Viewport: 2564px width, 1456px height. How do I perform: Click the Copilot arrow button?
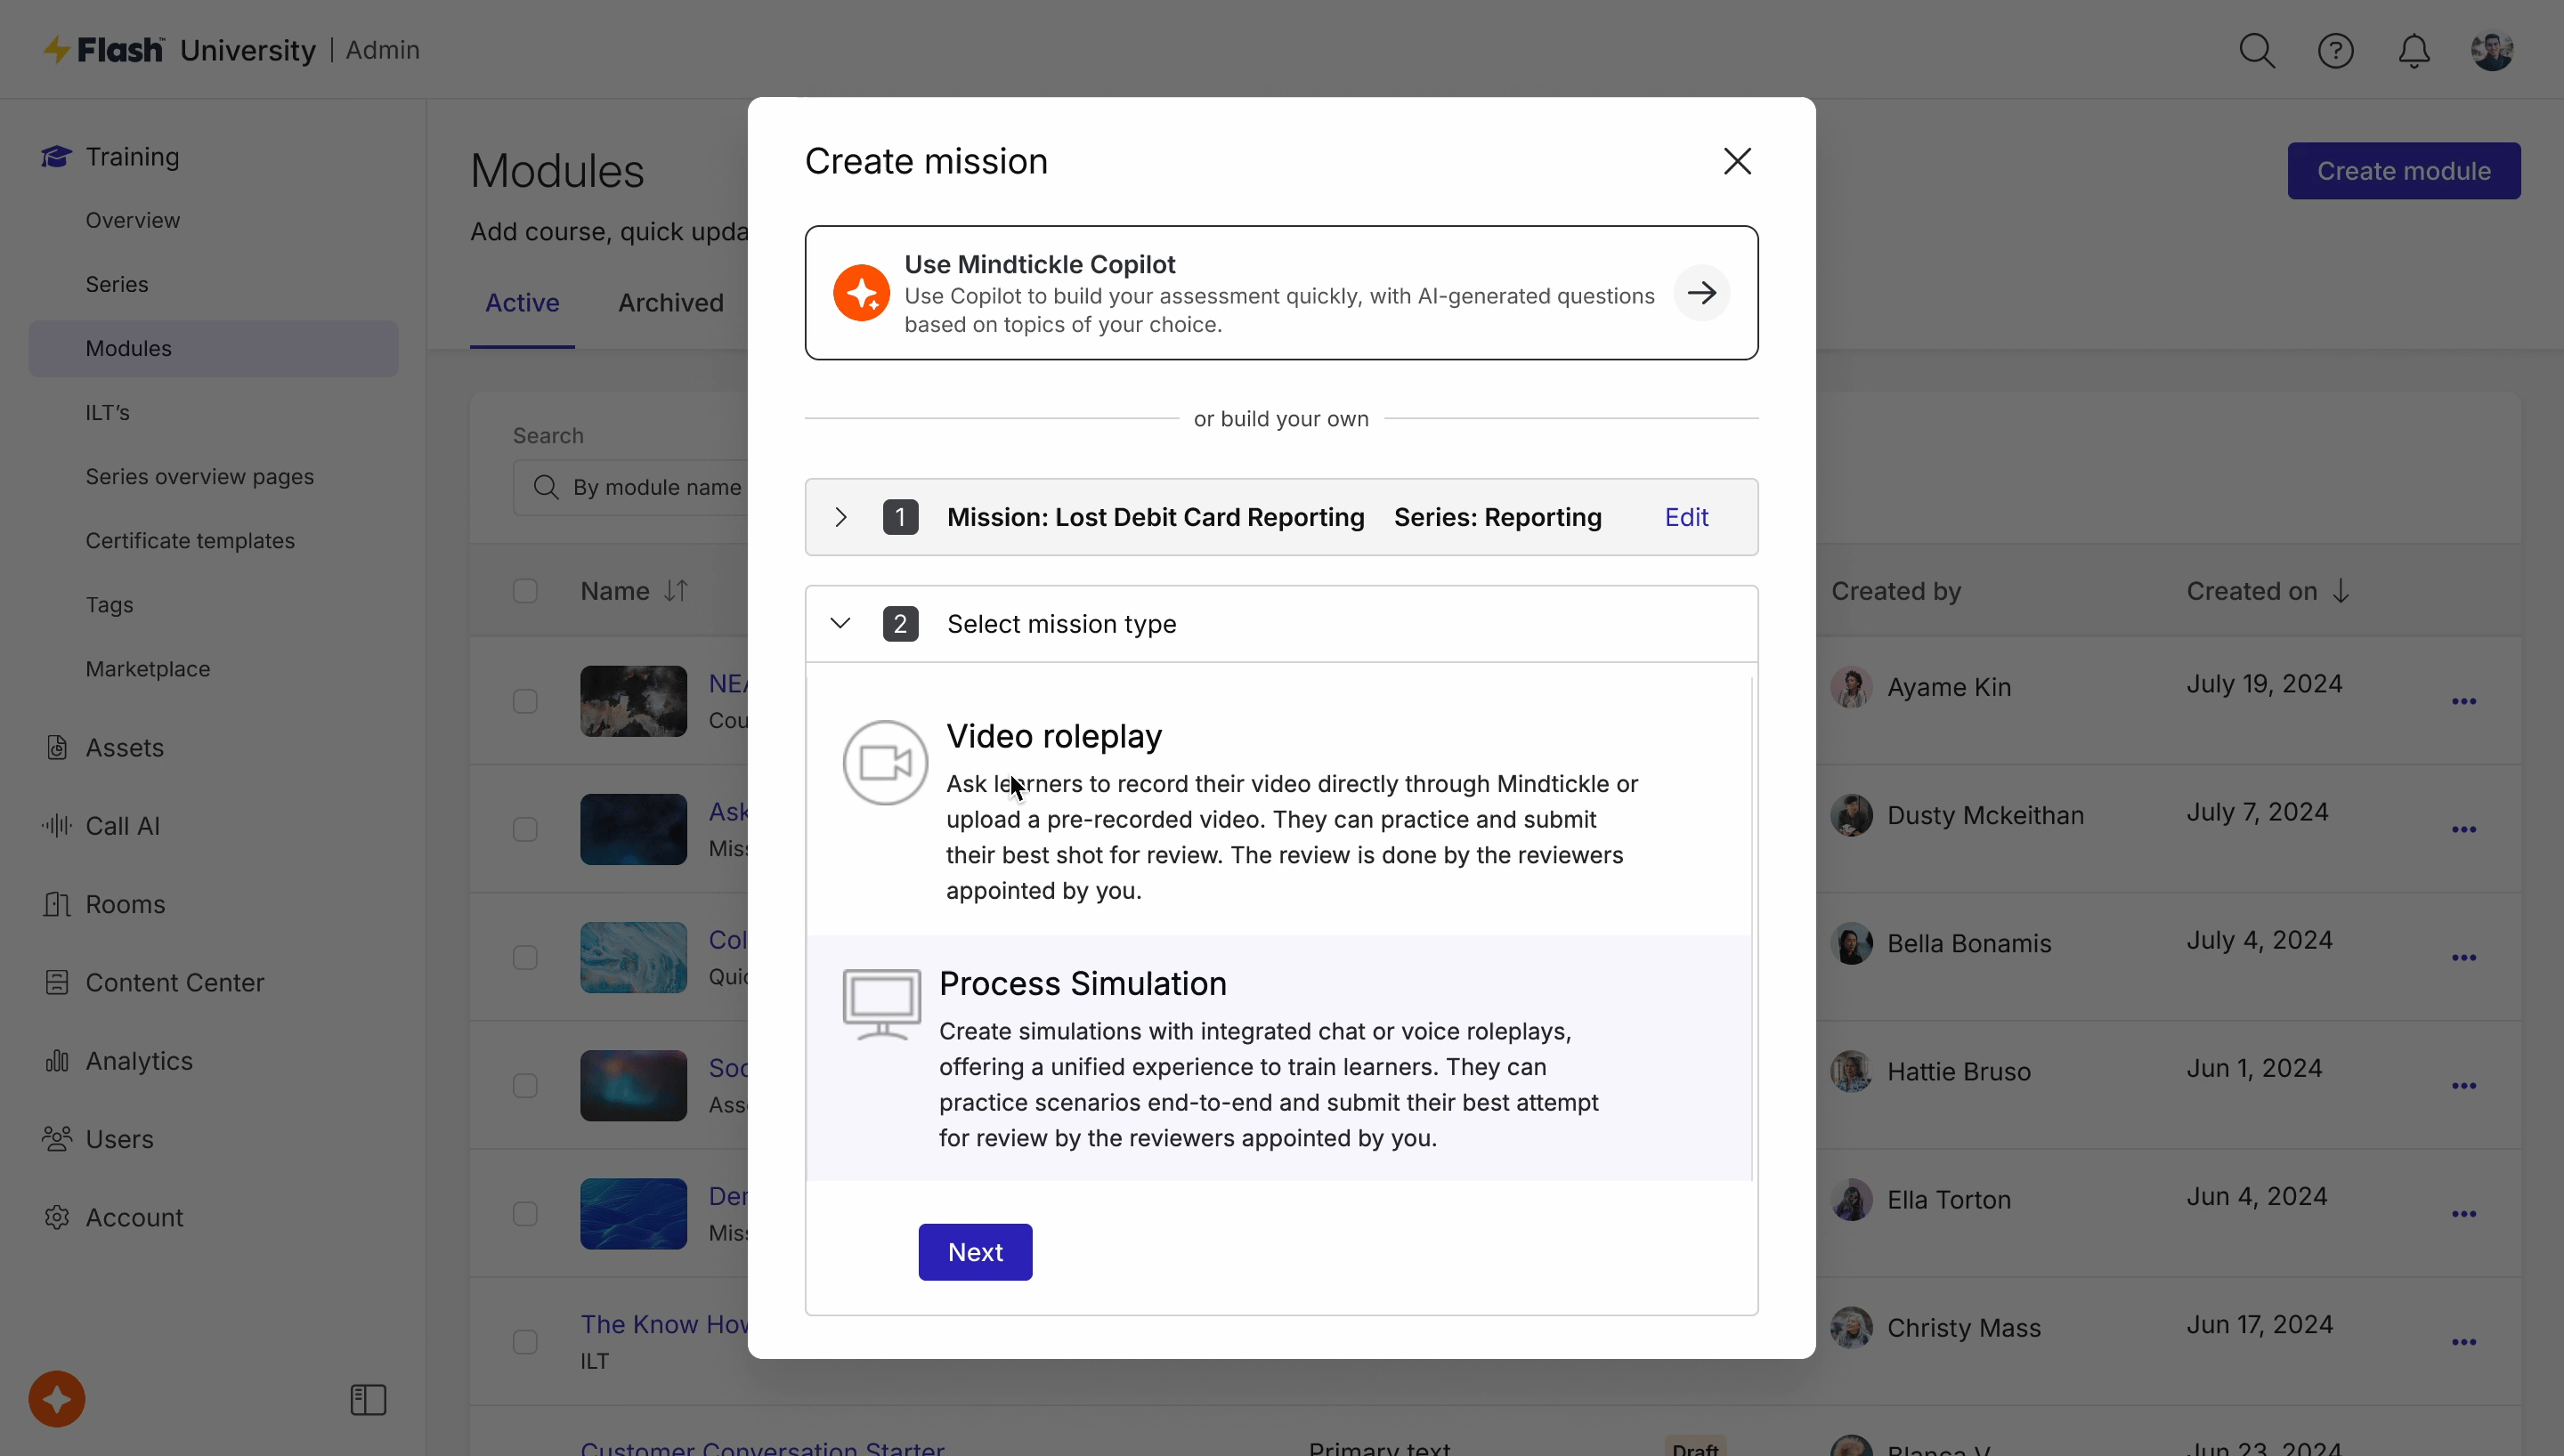1701,293
